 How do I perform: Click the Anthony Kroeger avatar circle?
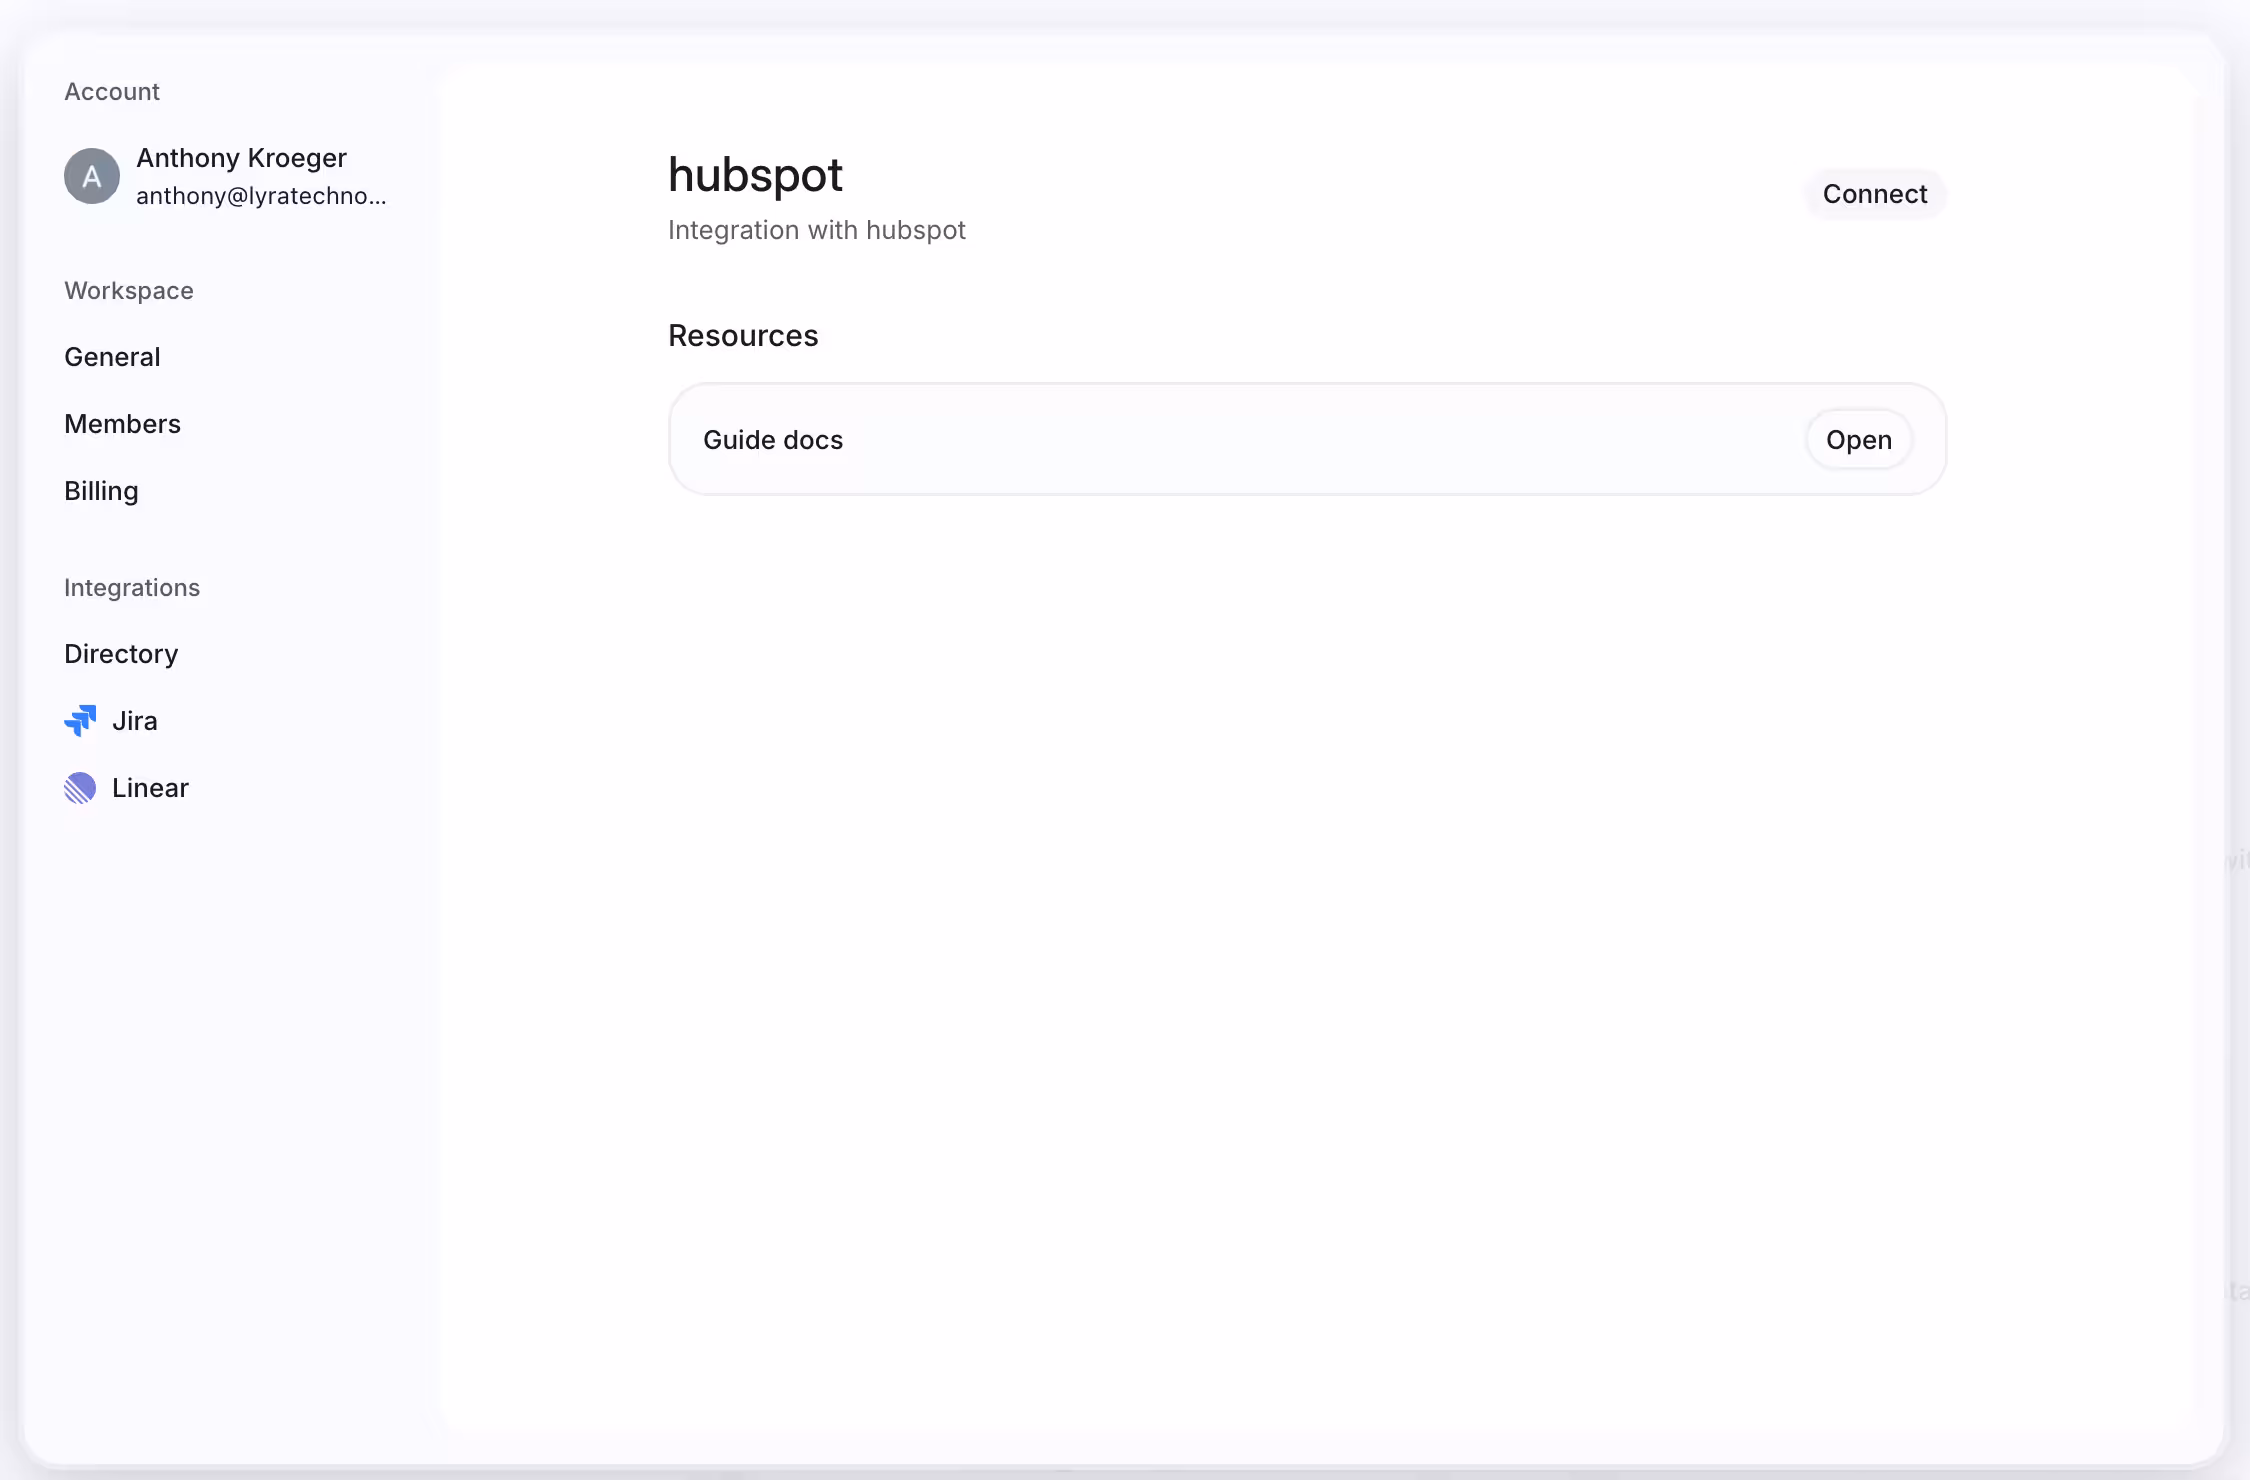click(92, 176)
